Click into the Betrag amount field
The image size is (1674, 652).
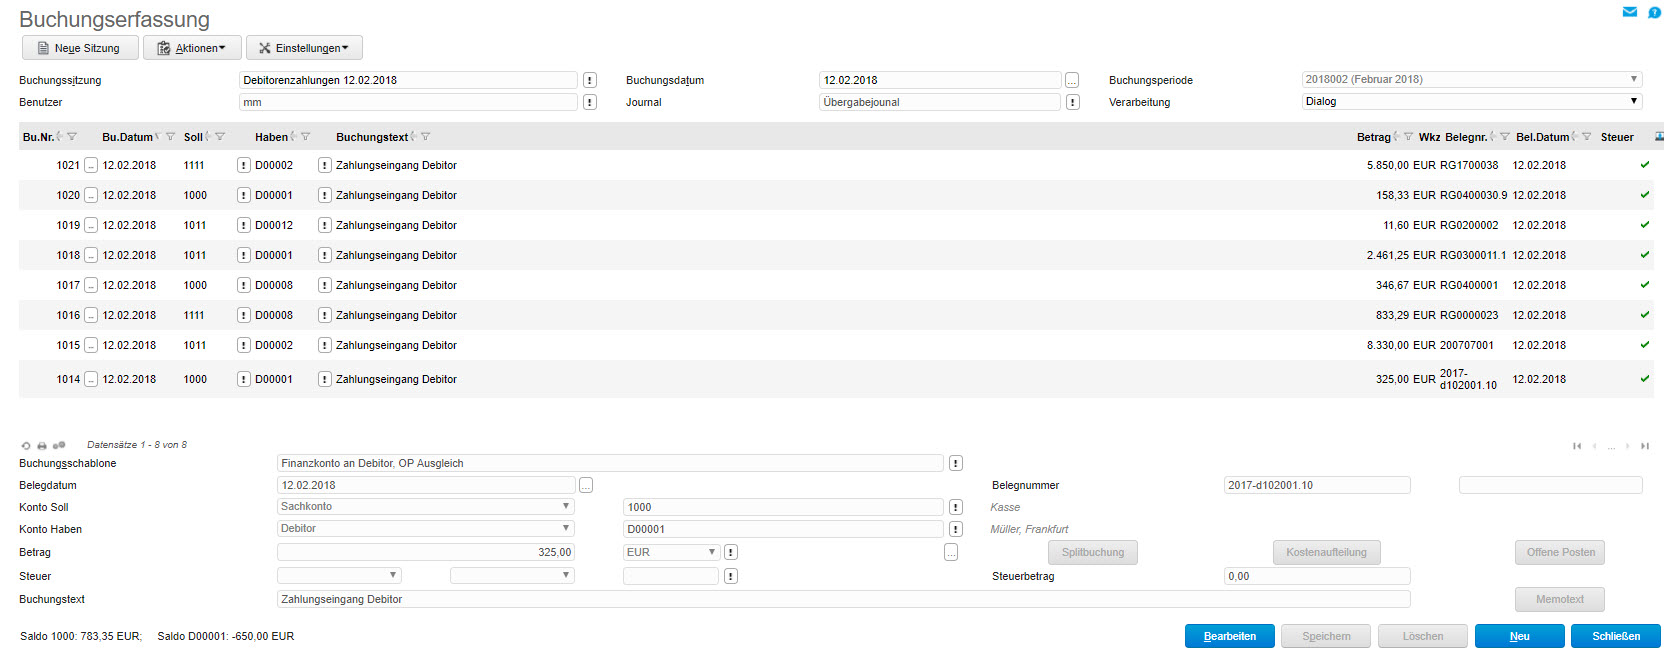click(x=426, y=552)
